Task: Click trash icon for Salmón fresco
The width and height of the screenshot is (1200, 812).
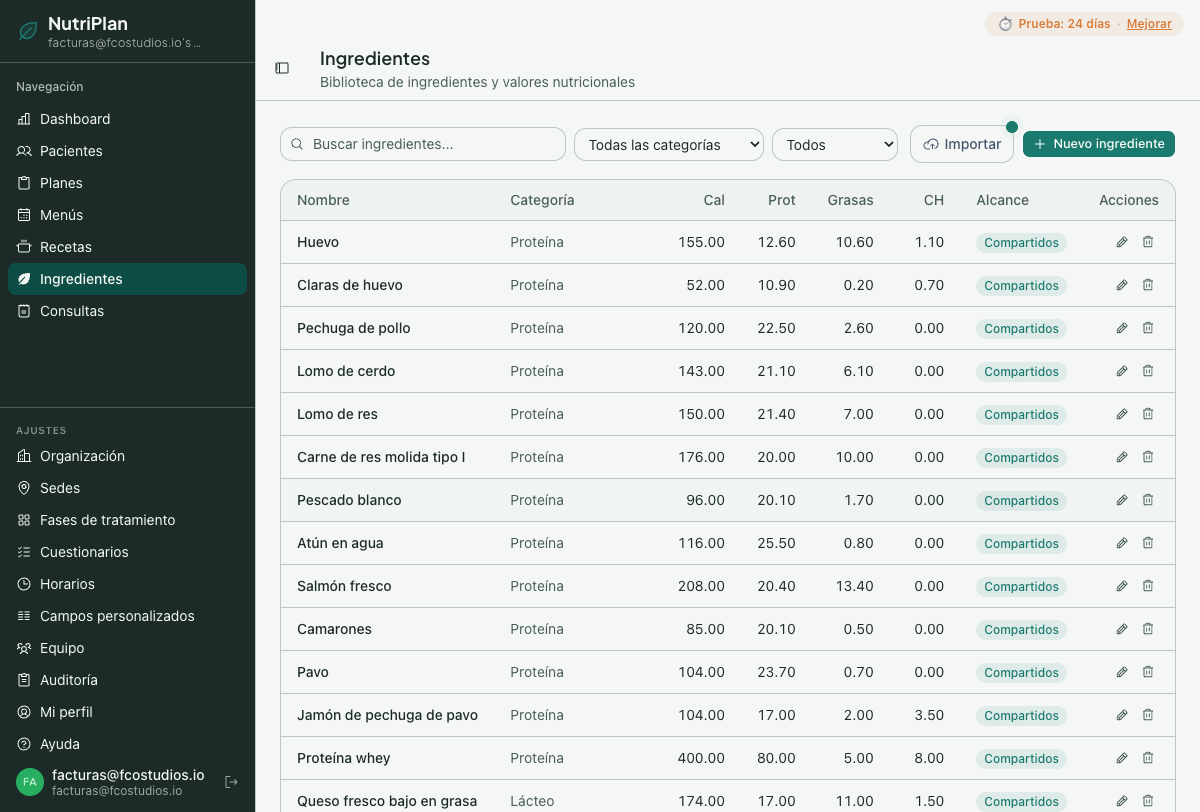Action: (x=1148, y=586)
